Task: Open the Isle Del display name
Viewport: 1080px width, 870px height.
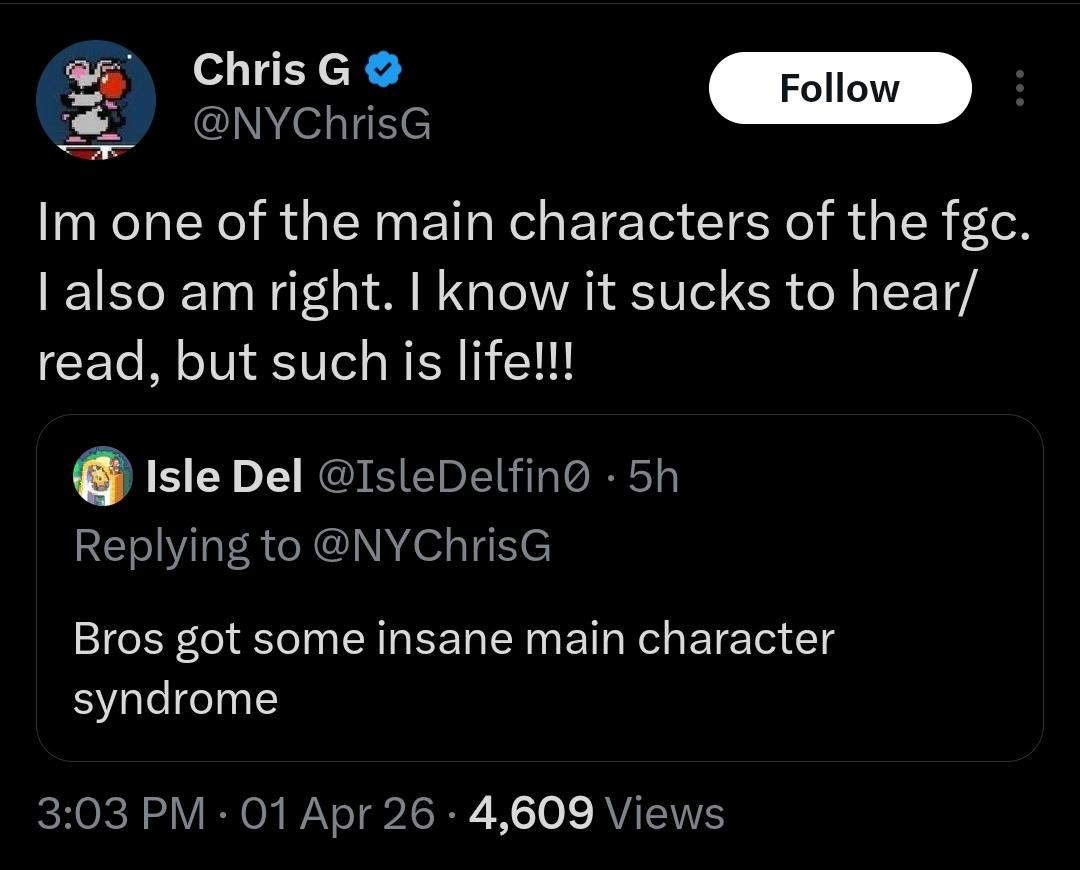Action: click(224, 476)
